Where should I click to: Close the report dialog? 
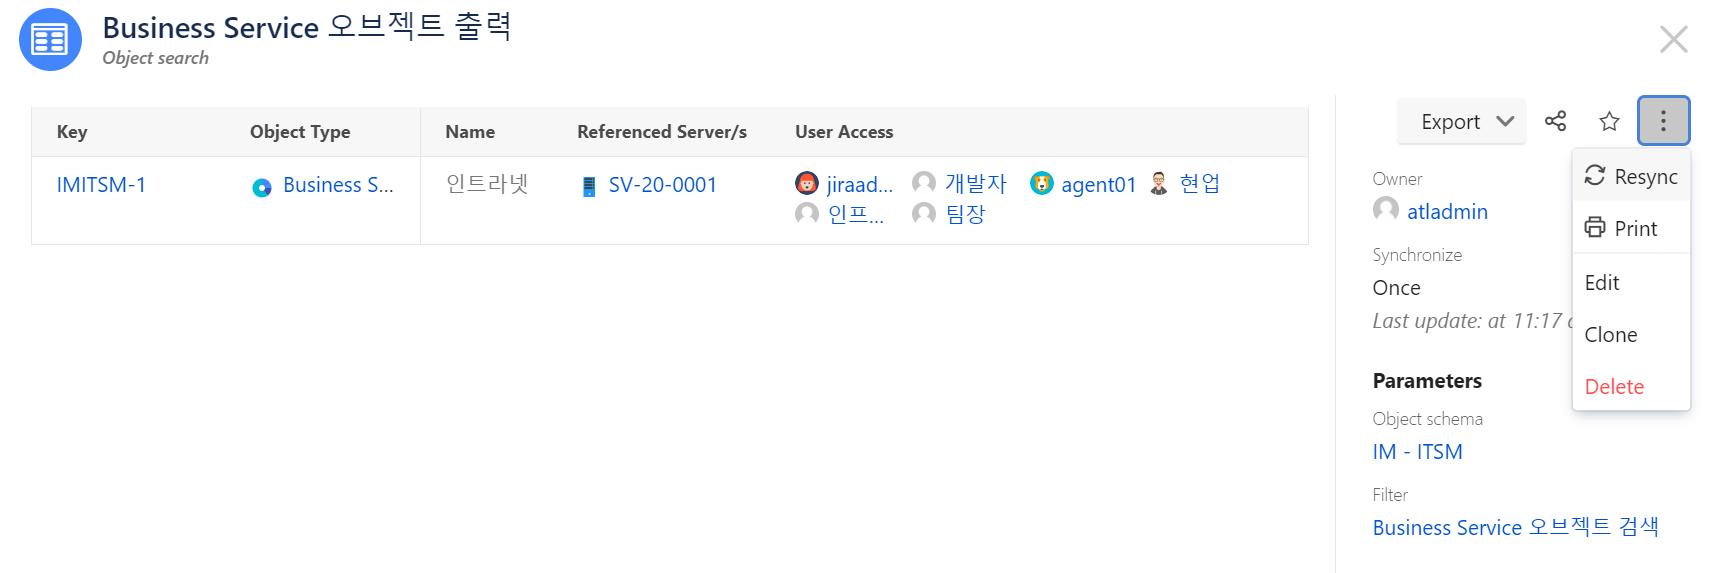[1673, 40]
